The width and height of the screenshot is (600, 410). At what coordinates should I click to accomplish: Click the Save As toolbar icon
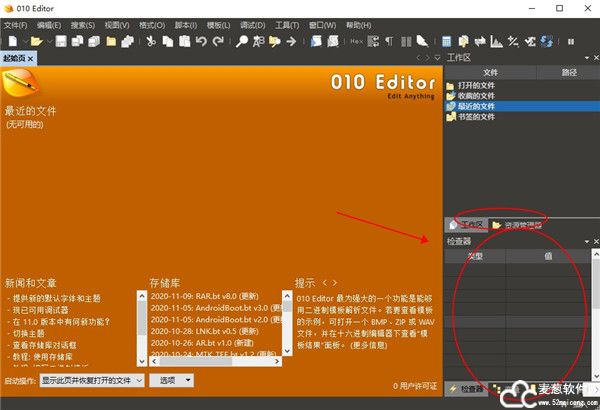tap(78, 41)
